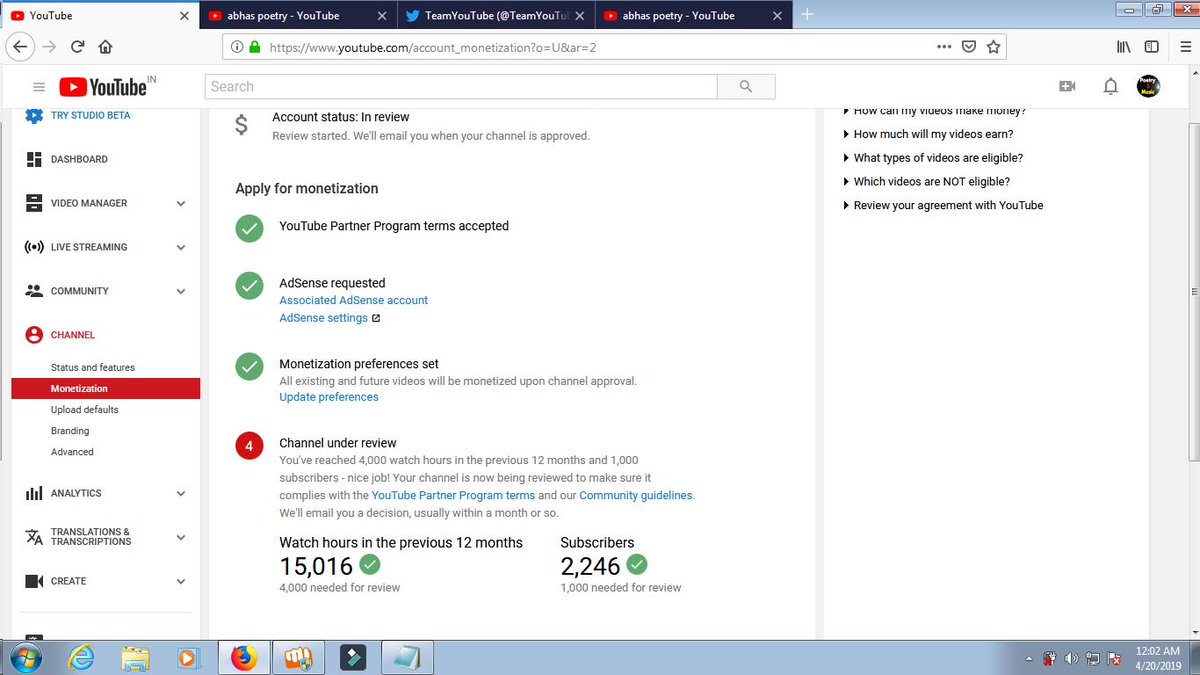Go to Branding settings
Viewport: 1200px width, 675px height.
pyautogui.click(x=70, y=431)
